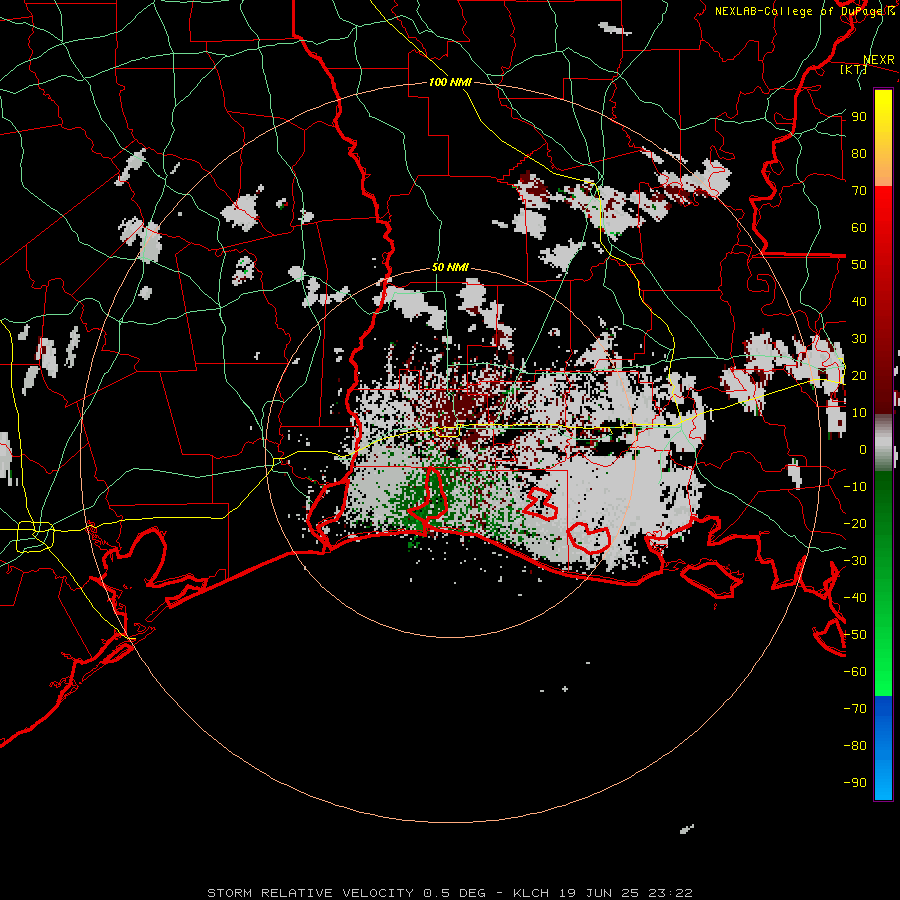Viewport: 900px width, 900px height.
Task: Click the KLCH radar site identifier
Action: click(x=530, y=893)
